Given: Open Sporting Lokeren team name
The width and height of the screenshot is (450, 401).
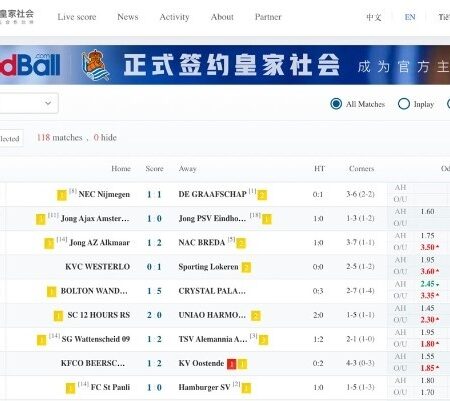Looking at the screenshot, I should point(209,267).
